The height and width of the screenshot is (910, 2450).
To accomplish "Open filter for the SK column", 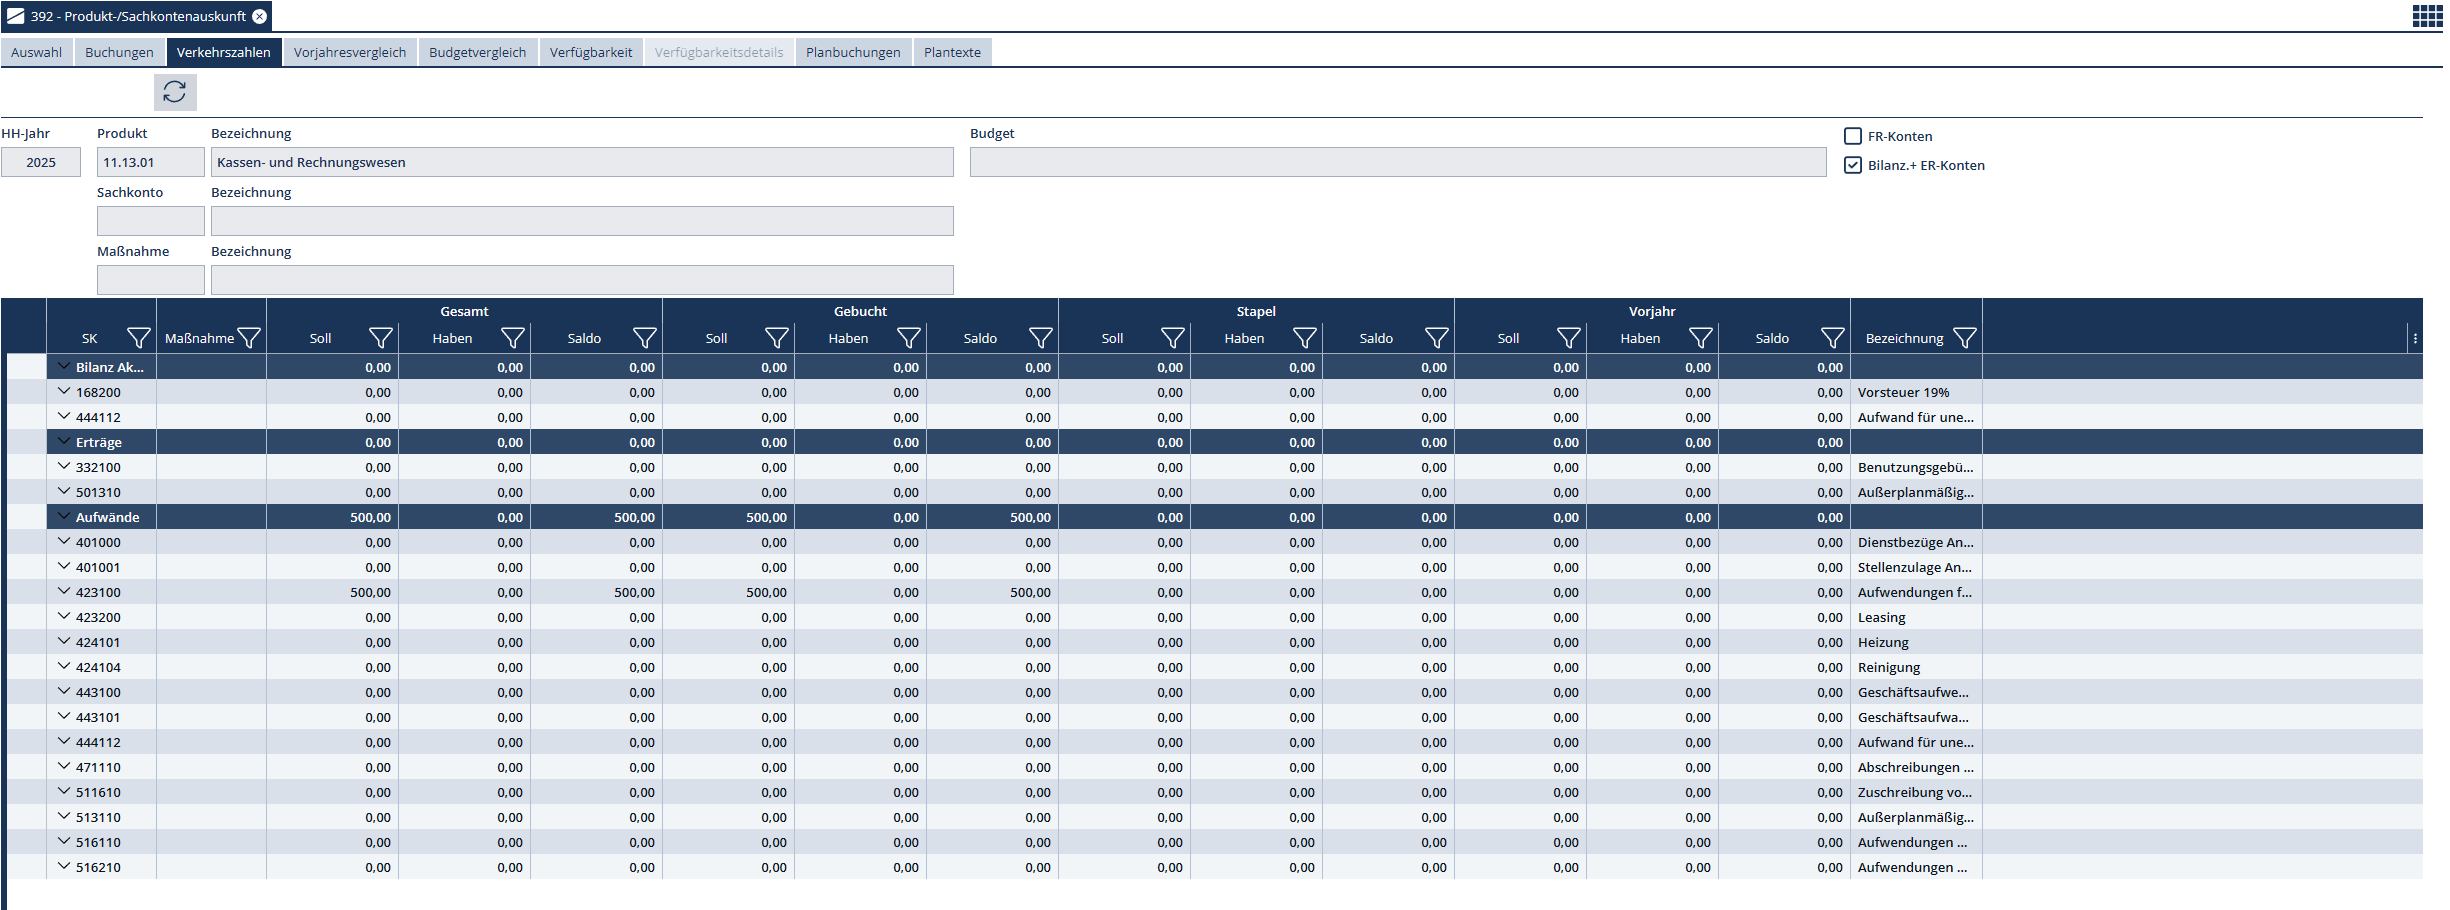I will tap(138, 339).
